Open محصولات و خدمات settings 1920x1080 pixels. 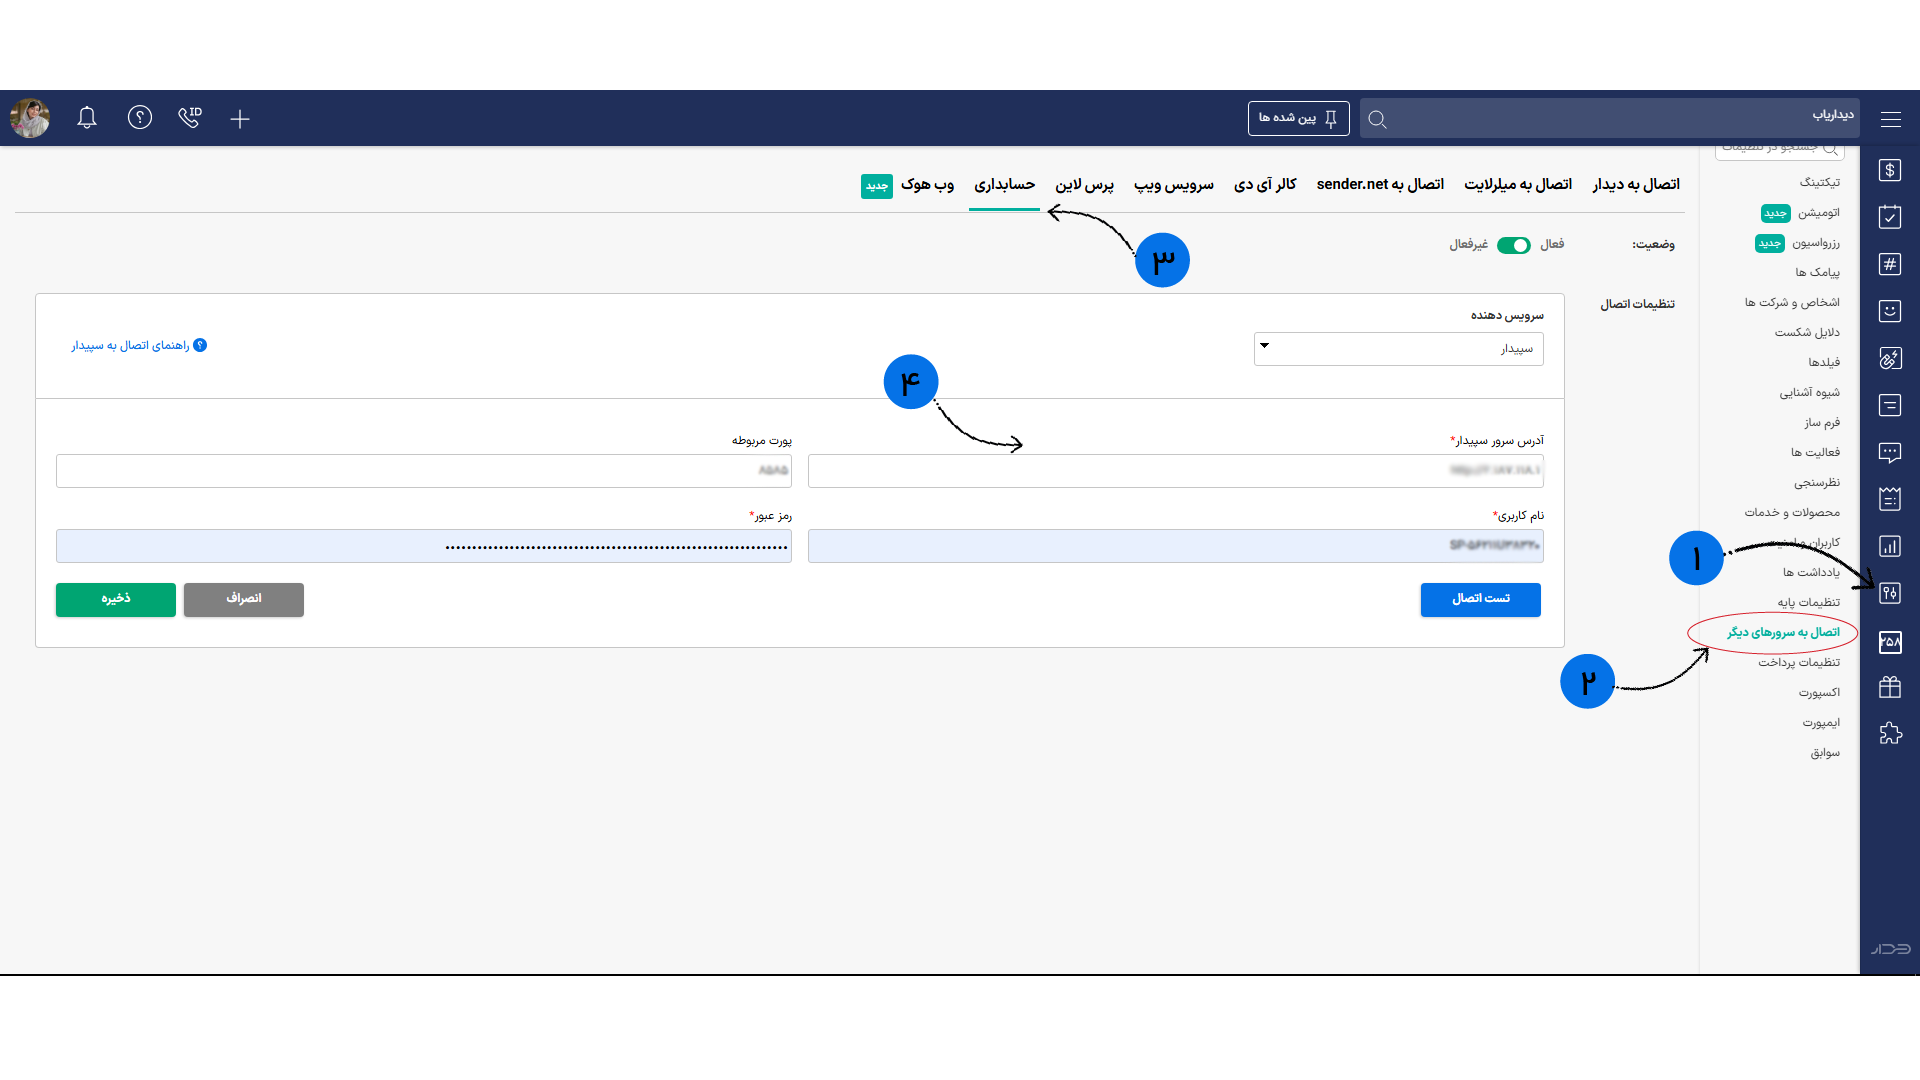pos(1792,513)
